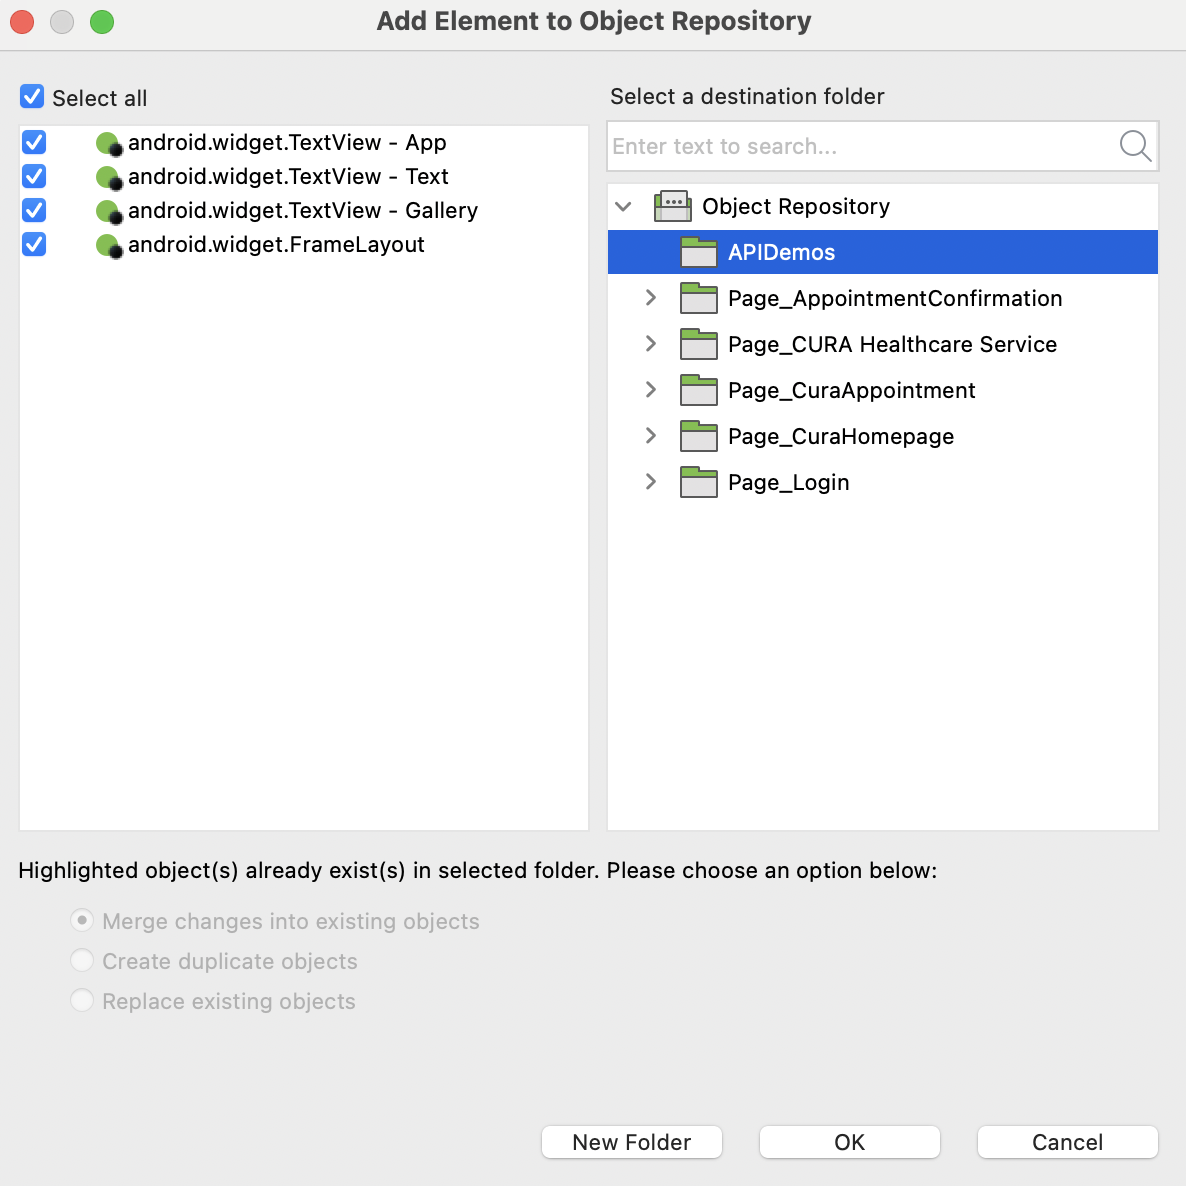Click the Page_CuraHomepage folder icon

[x=699, y=436]
